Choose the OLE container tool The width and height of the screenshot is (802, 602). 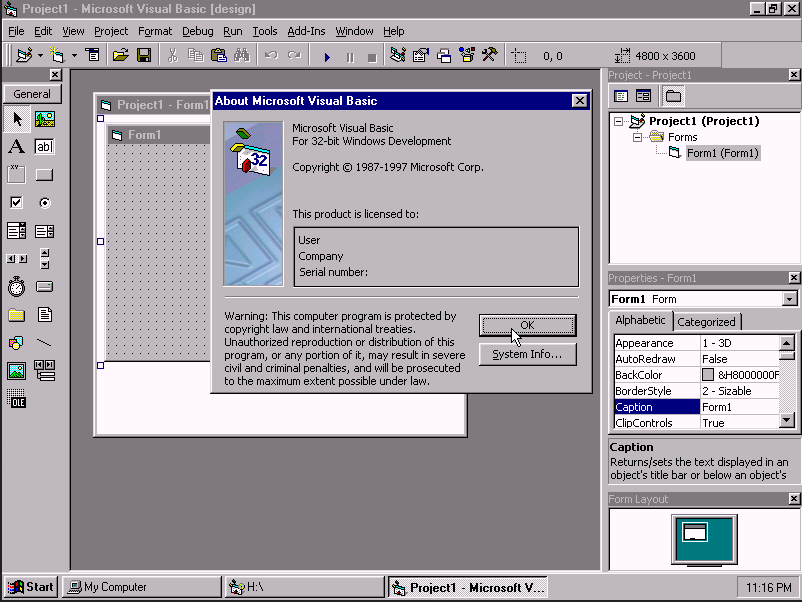[x=17, y=399]
